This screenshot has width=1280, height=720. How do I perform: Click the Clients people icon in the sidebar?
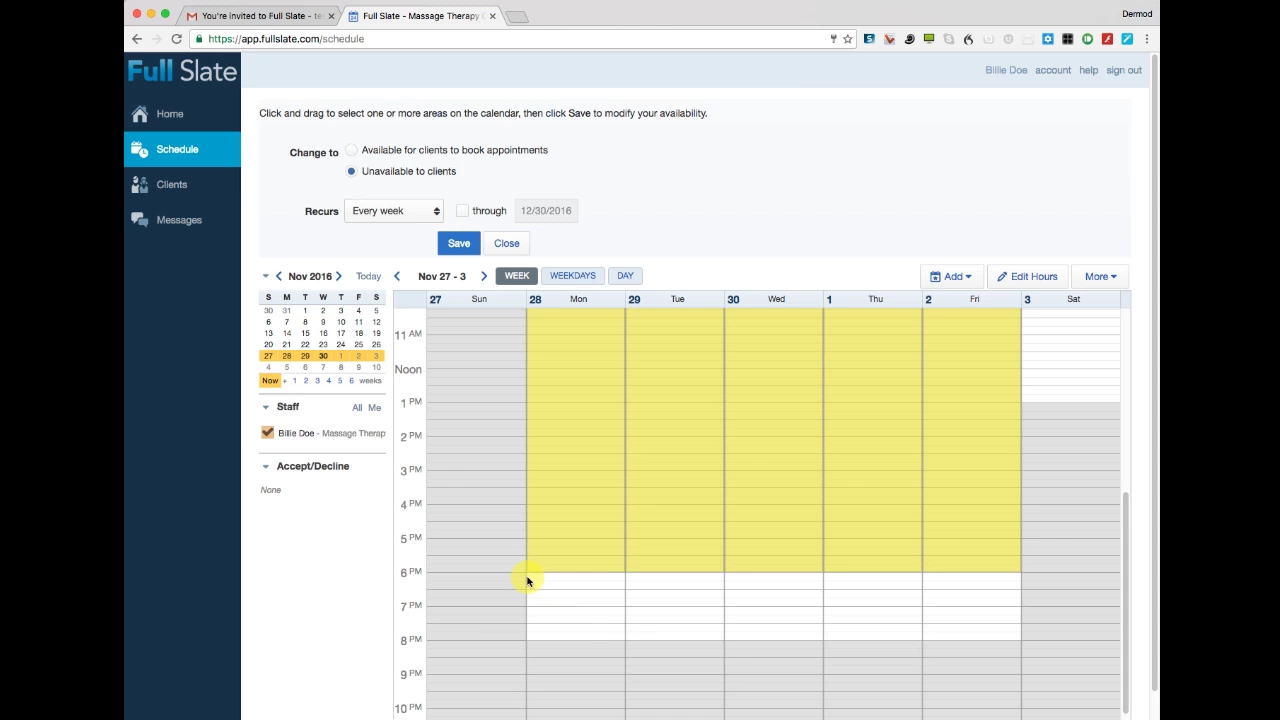click(x=140, y=185)
